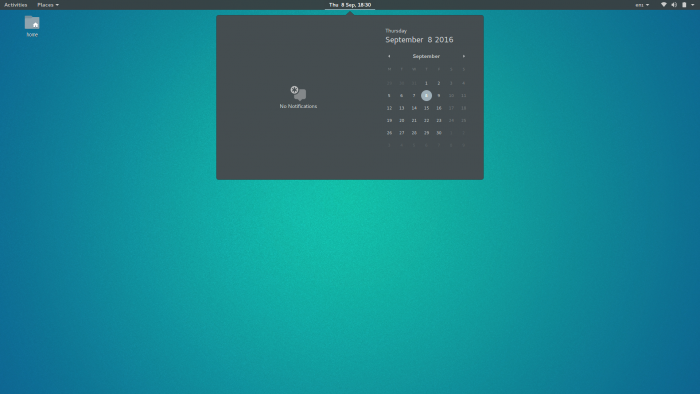Close calendar via top bar clock
Image resolution: width=700 pixels, height=394 pixels.
coord(350,5)
